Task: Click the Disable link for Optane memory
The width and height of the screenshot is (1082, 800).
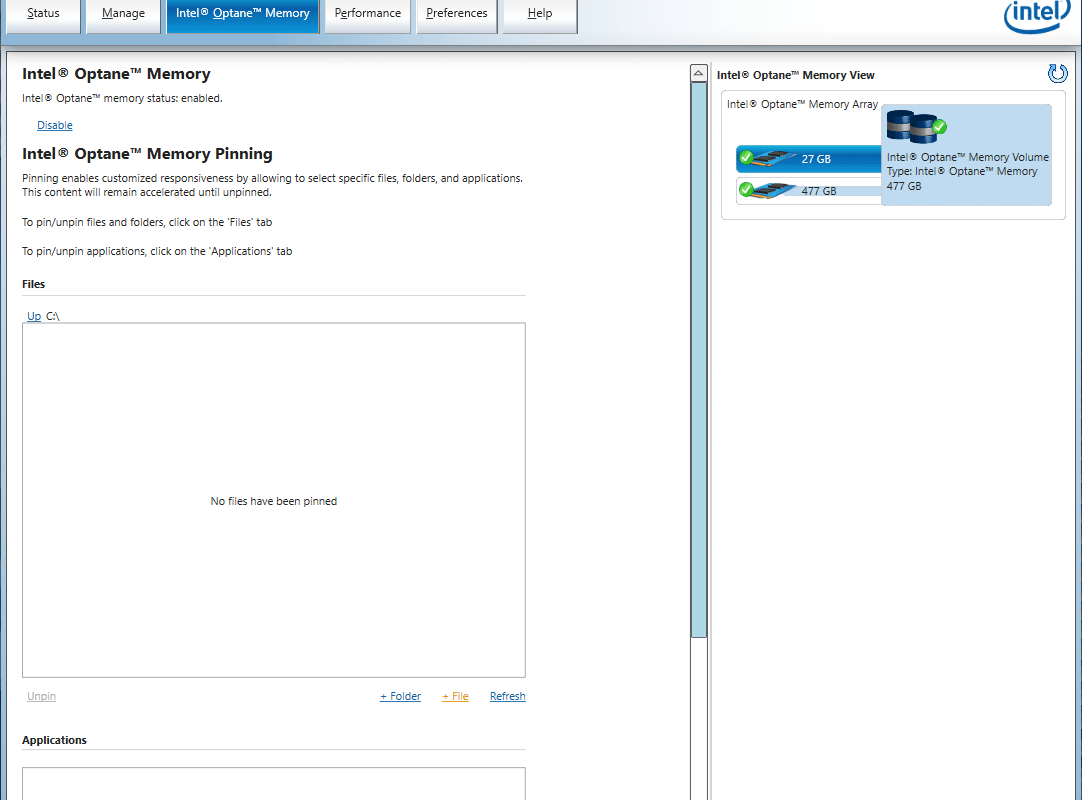Action: pos(55,125)
